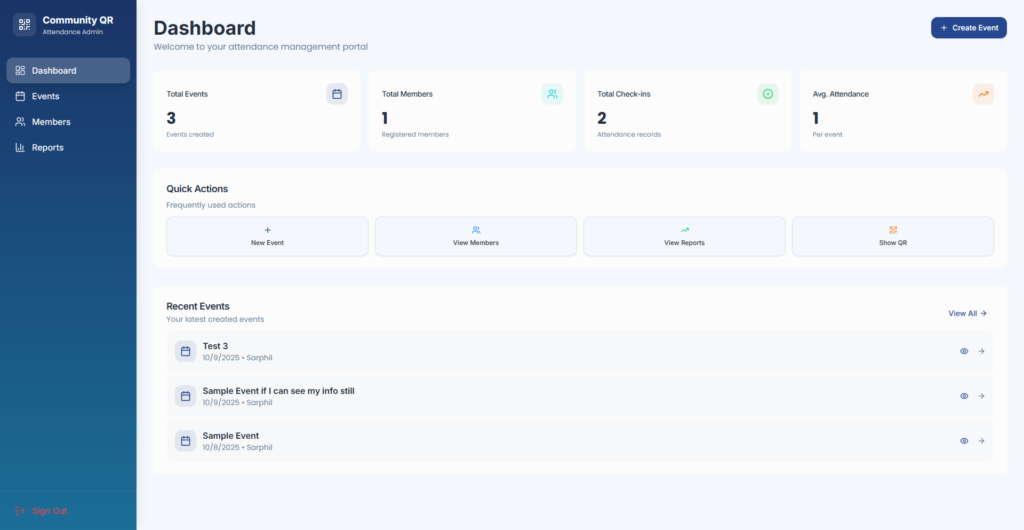Click the Sign Out icon in sidebar
Screen dimensions: 1024x530
(20, 511)
